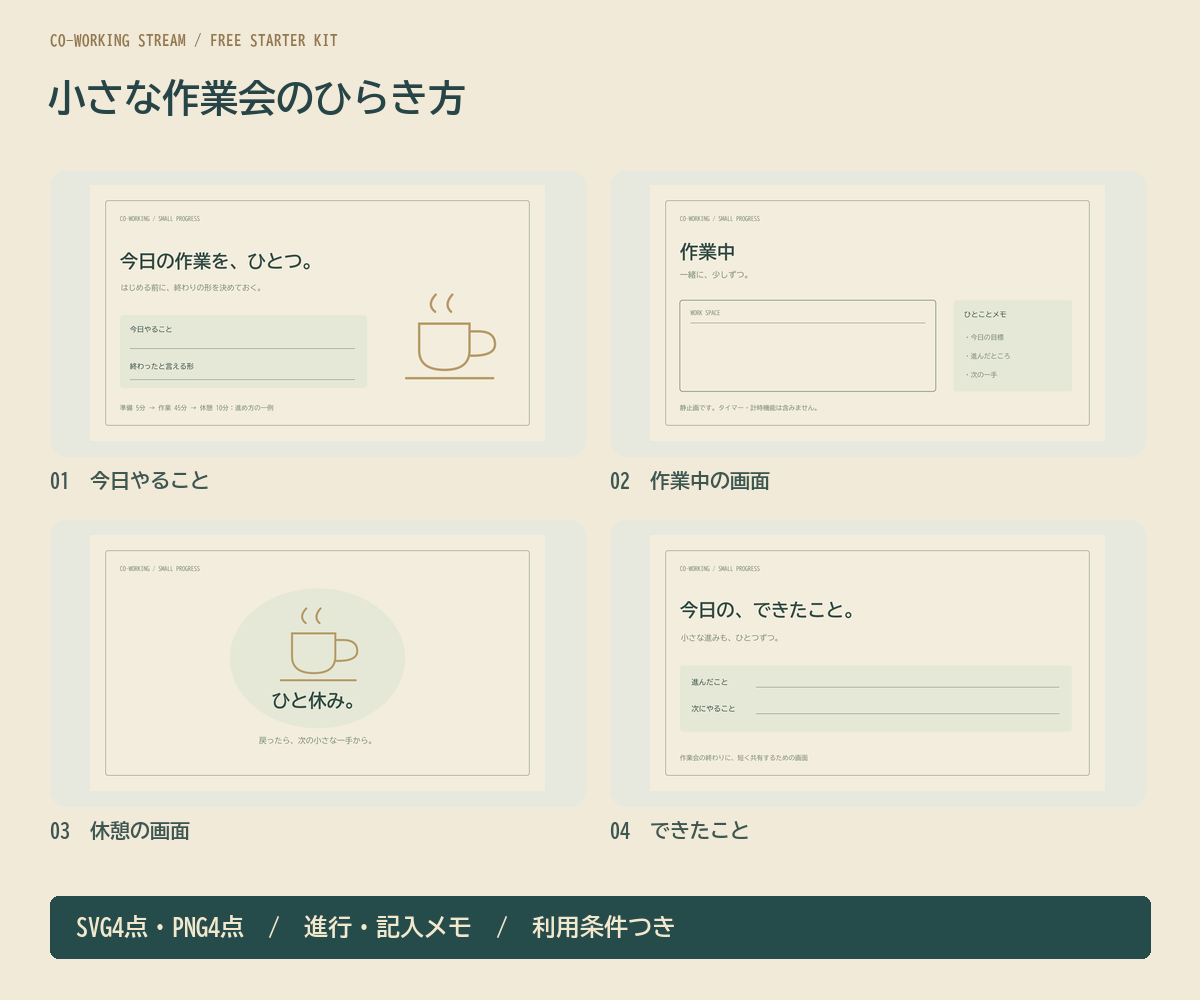
Task: Click the large slide heading 作業中
Action: point(708,252)
